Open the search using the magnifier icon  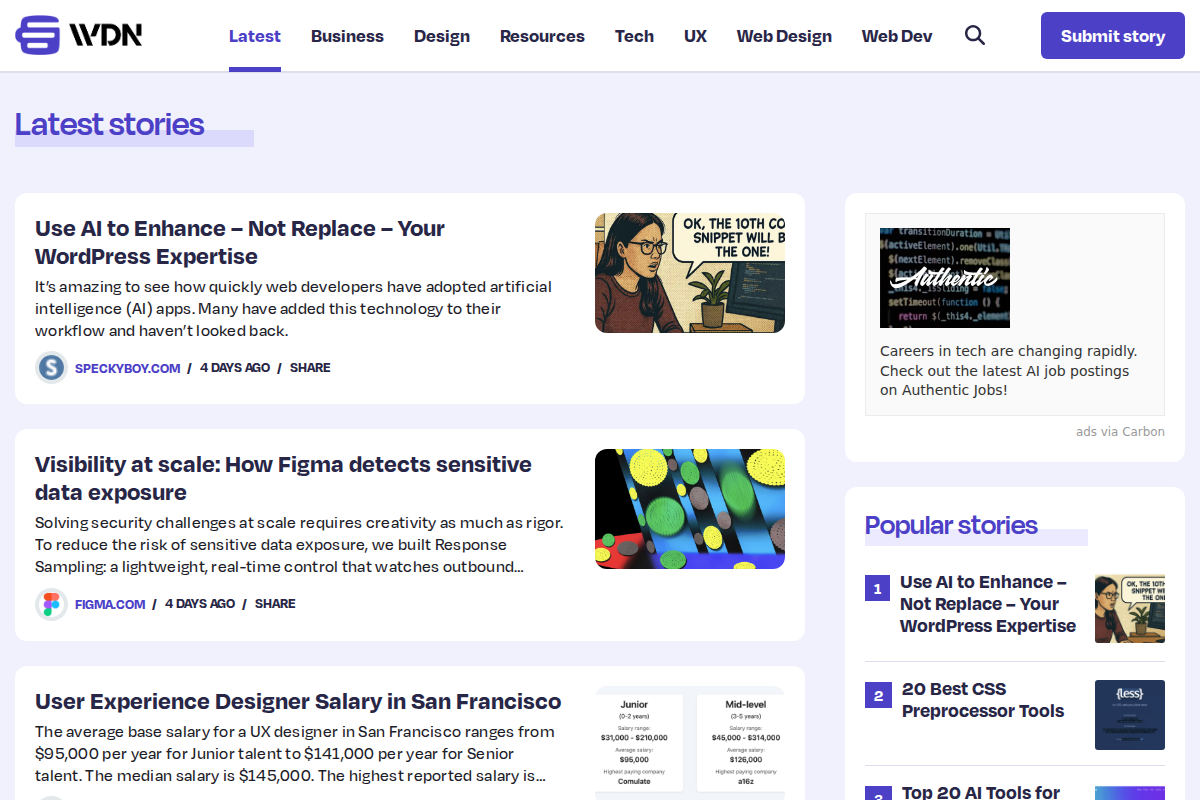(974, 34)
